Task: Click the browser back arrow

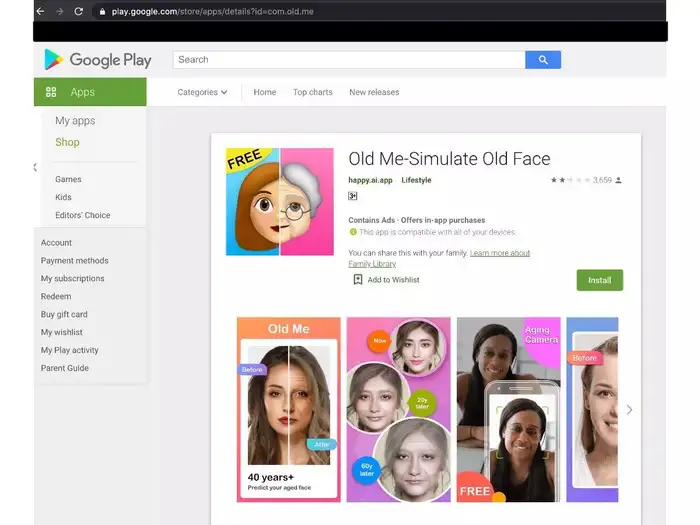Action: click(x=40, y=11)
